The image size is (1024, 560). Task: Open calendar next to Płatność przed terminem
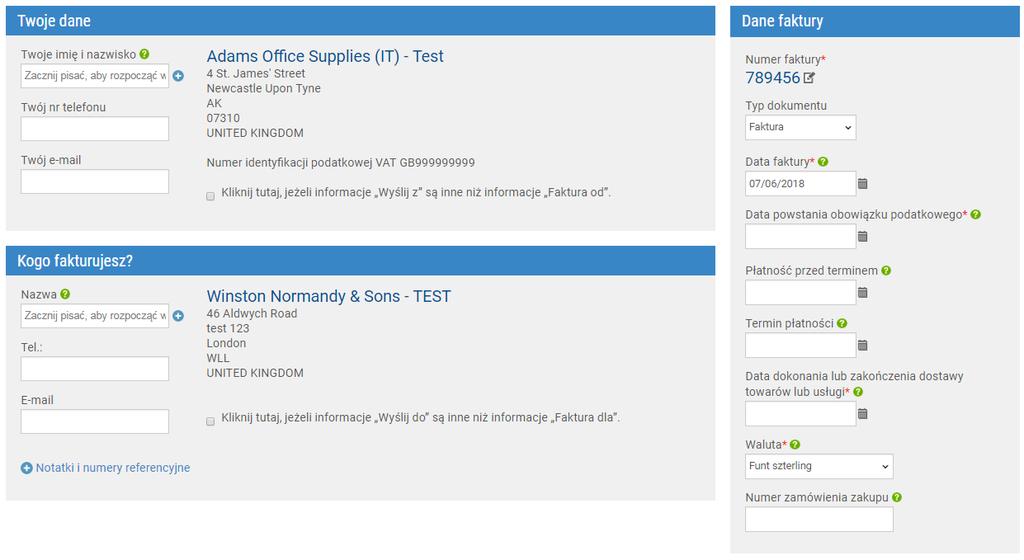(863, 292)
